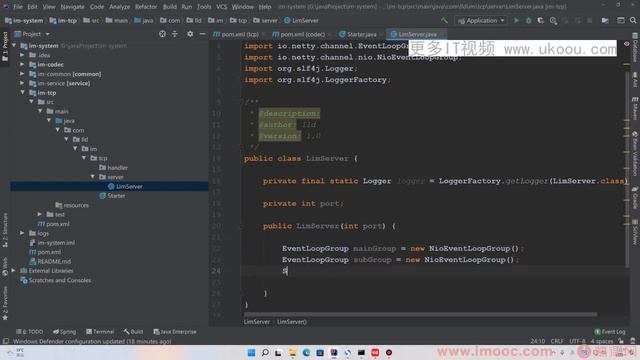640x360 pixels.
Task: Expand the im-codec module
Action: coord(22,64)
